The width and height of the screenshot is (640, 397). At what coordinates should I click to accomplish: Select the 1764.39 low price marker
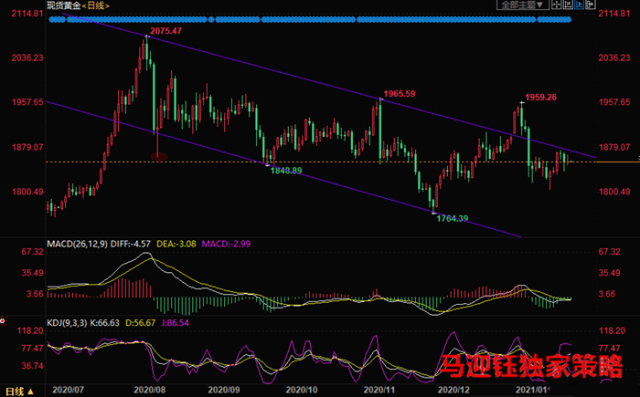[452, 219]
